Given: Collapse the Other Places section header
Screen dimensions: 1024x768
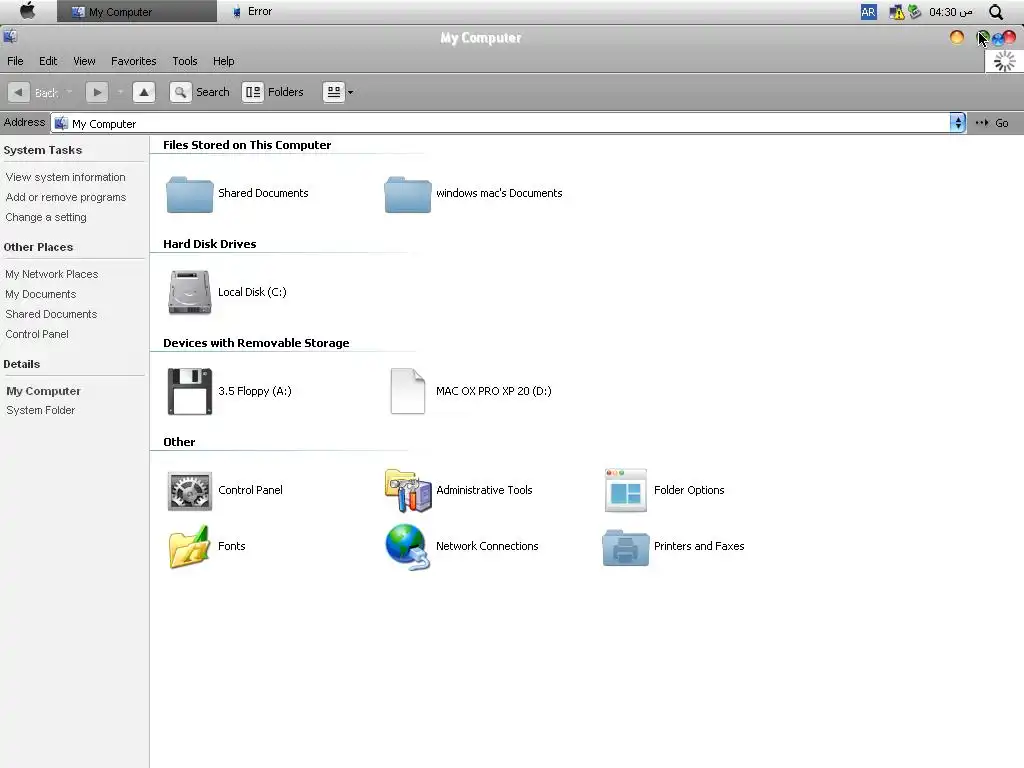Looking at the screenshot, I should 38,247.
